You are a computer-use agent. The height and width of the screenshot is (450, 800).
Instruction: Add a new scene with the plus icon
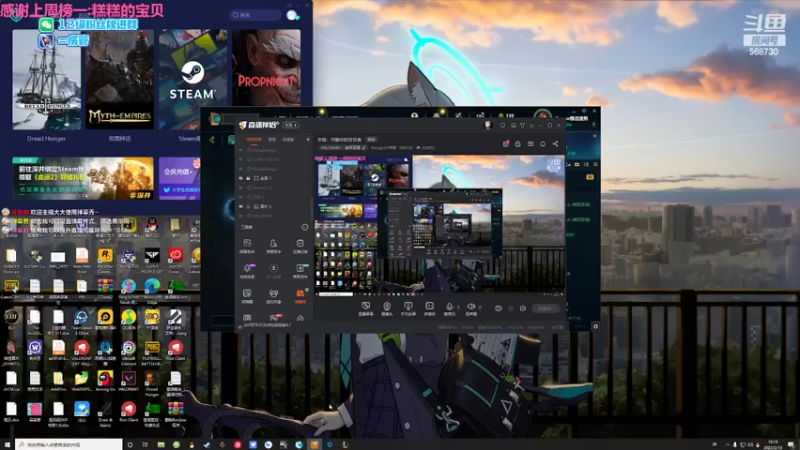click(x=308, y=139)
